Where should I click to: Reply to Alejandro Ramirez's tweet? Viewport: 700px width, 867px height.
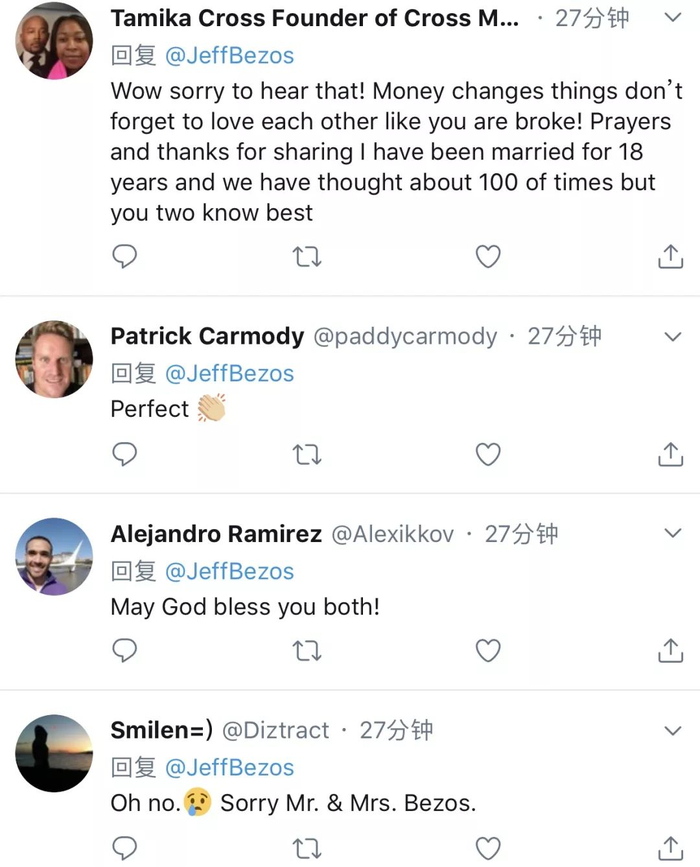click(124, 651)
